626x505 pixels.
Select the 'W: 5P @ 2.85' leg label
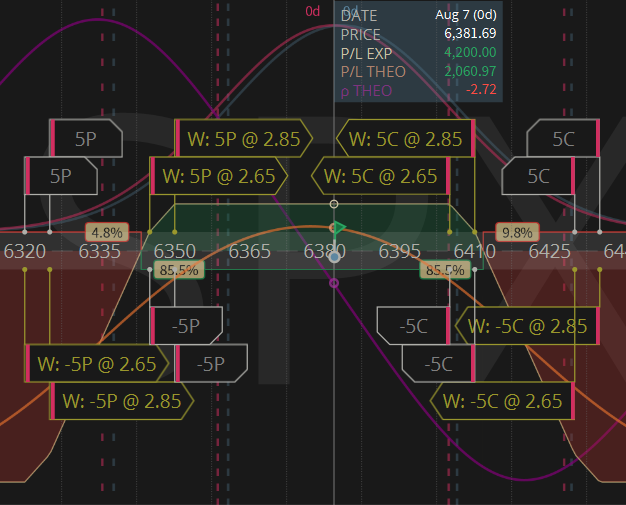[244, 139]
